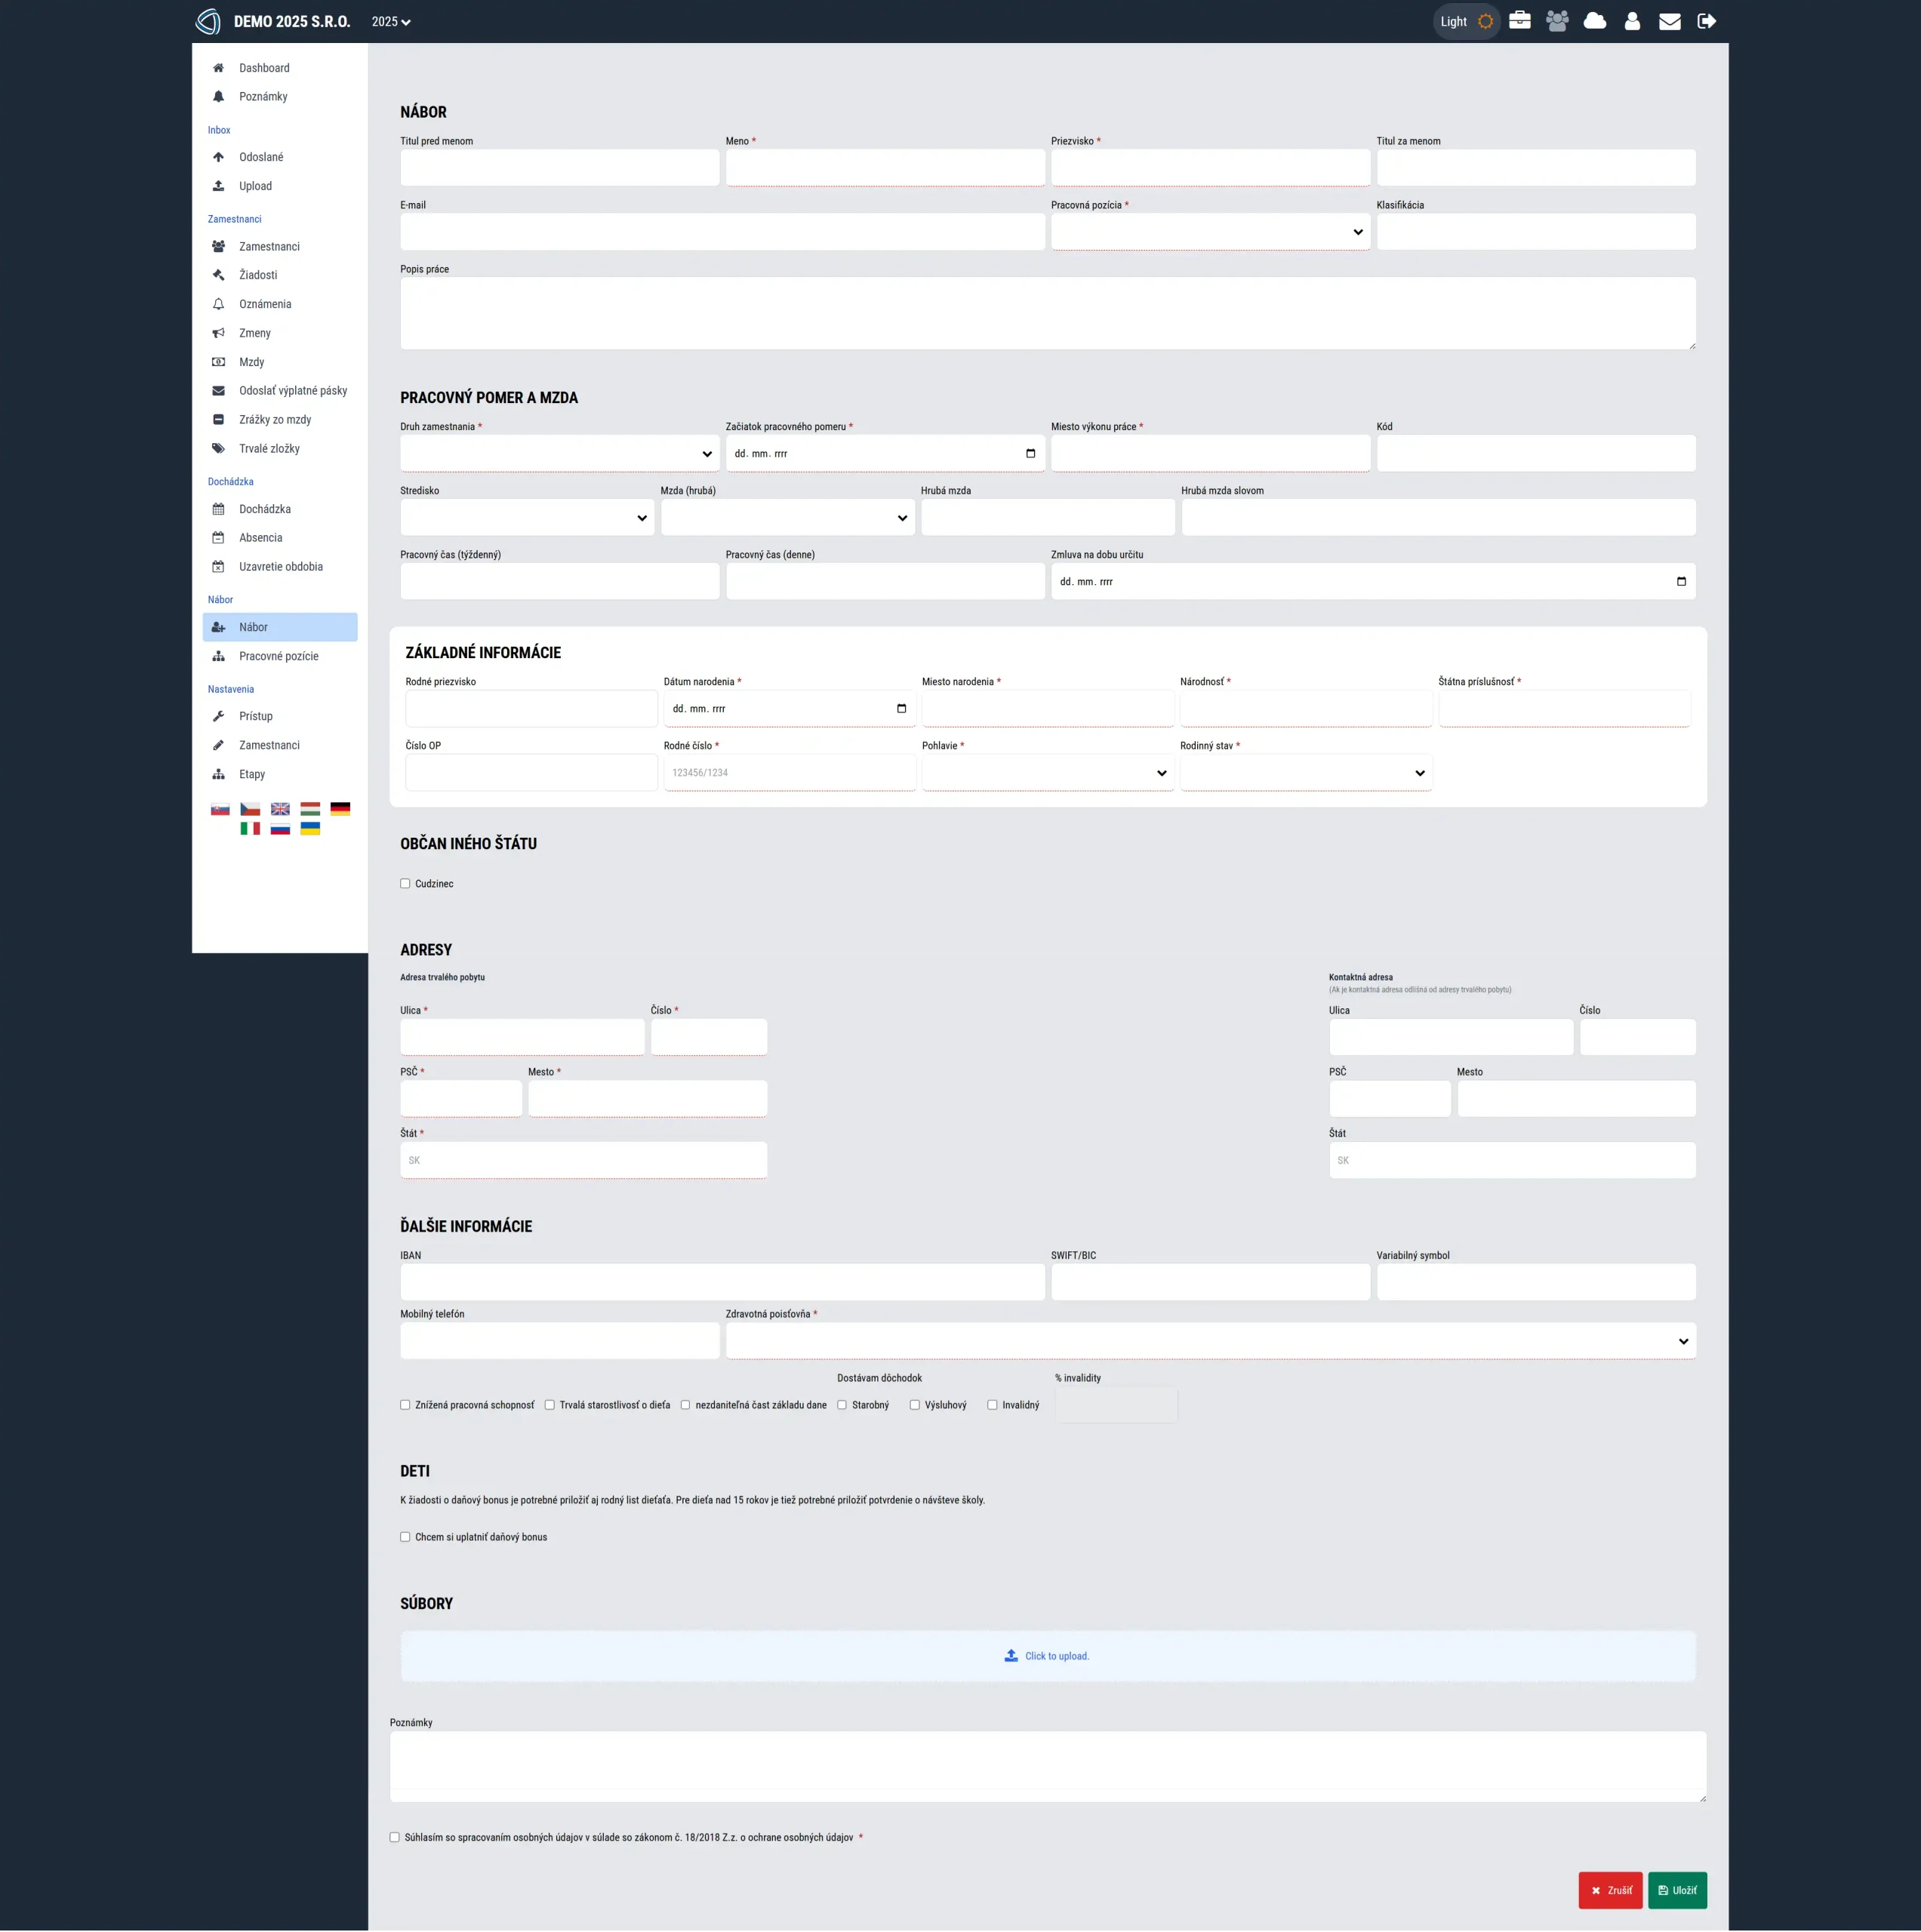Click the red Zrušiť button

[x=1609, y=1890]
